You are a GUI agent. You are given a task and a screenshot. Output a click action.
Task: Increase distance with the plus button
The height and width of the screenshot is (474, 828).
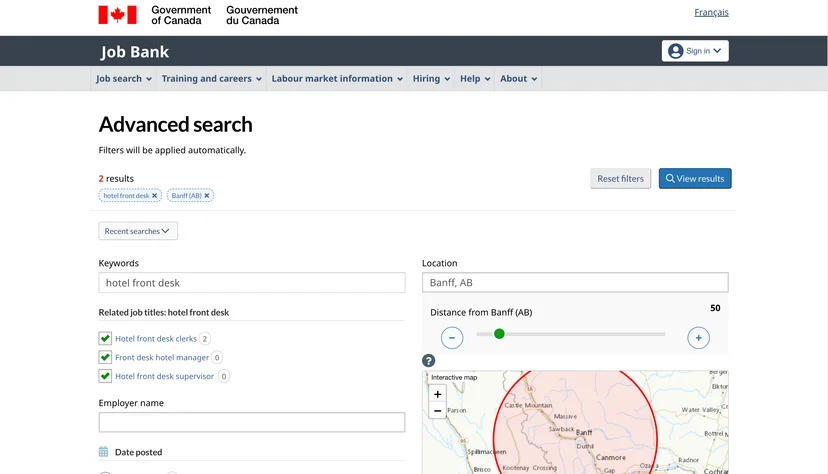pos(698,338)
